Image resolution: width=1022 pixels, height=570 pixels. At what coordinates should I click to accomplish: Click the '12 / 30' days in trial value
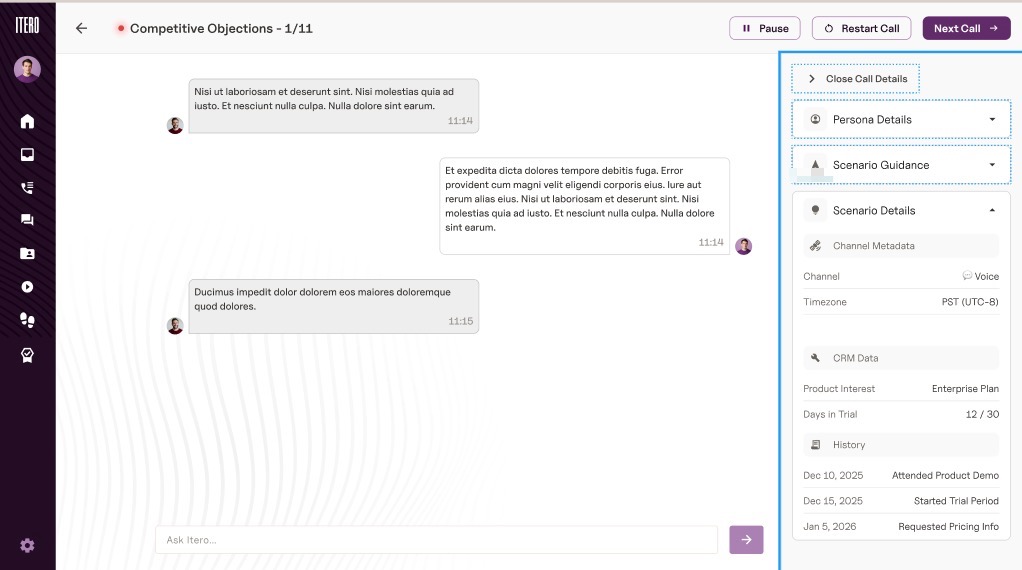[982, 414]
